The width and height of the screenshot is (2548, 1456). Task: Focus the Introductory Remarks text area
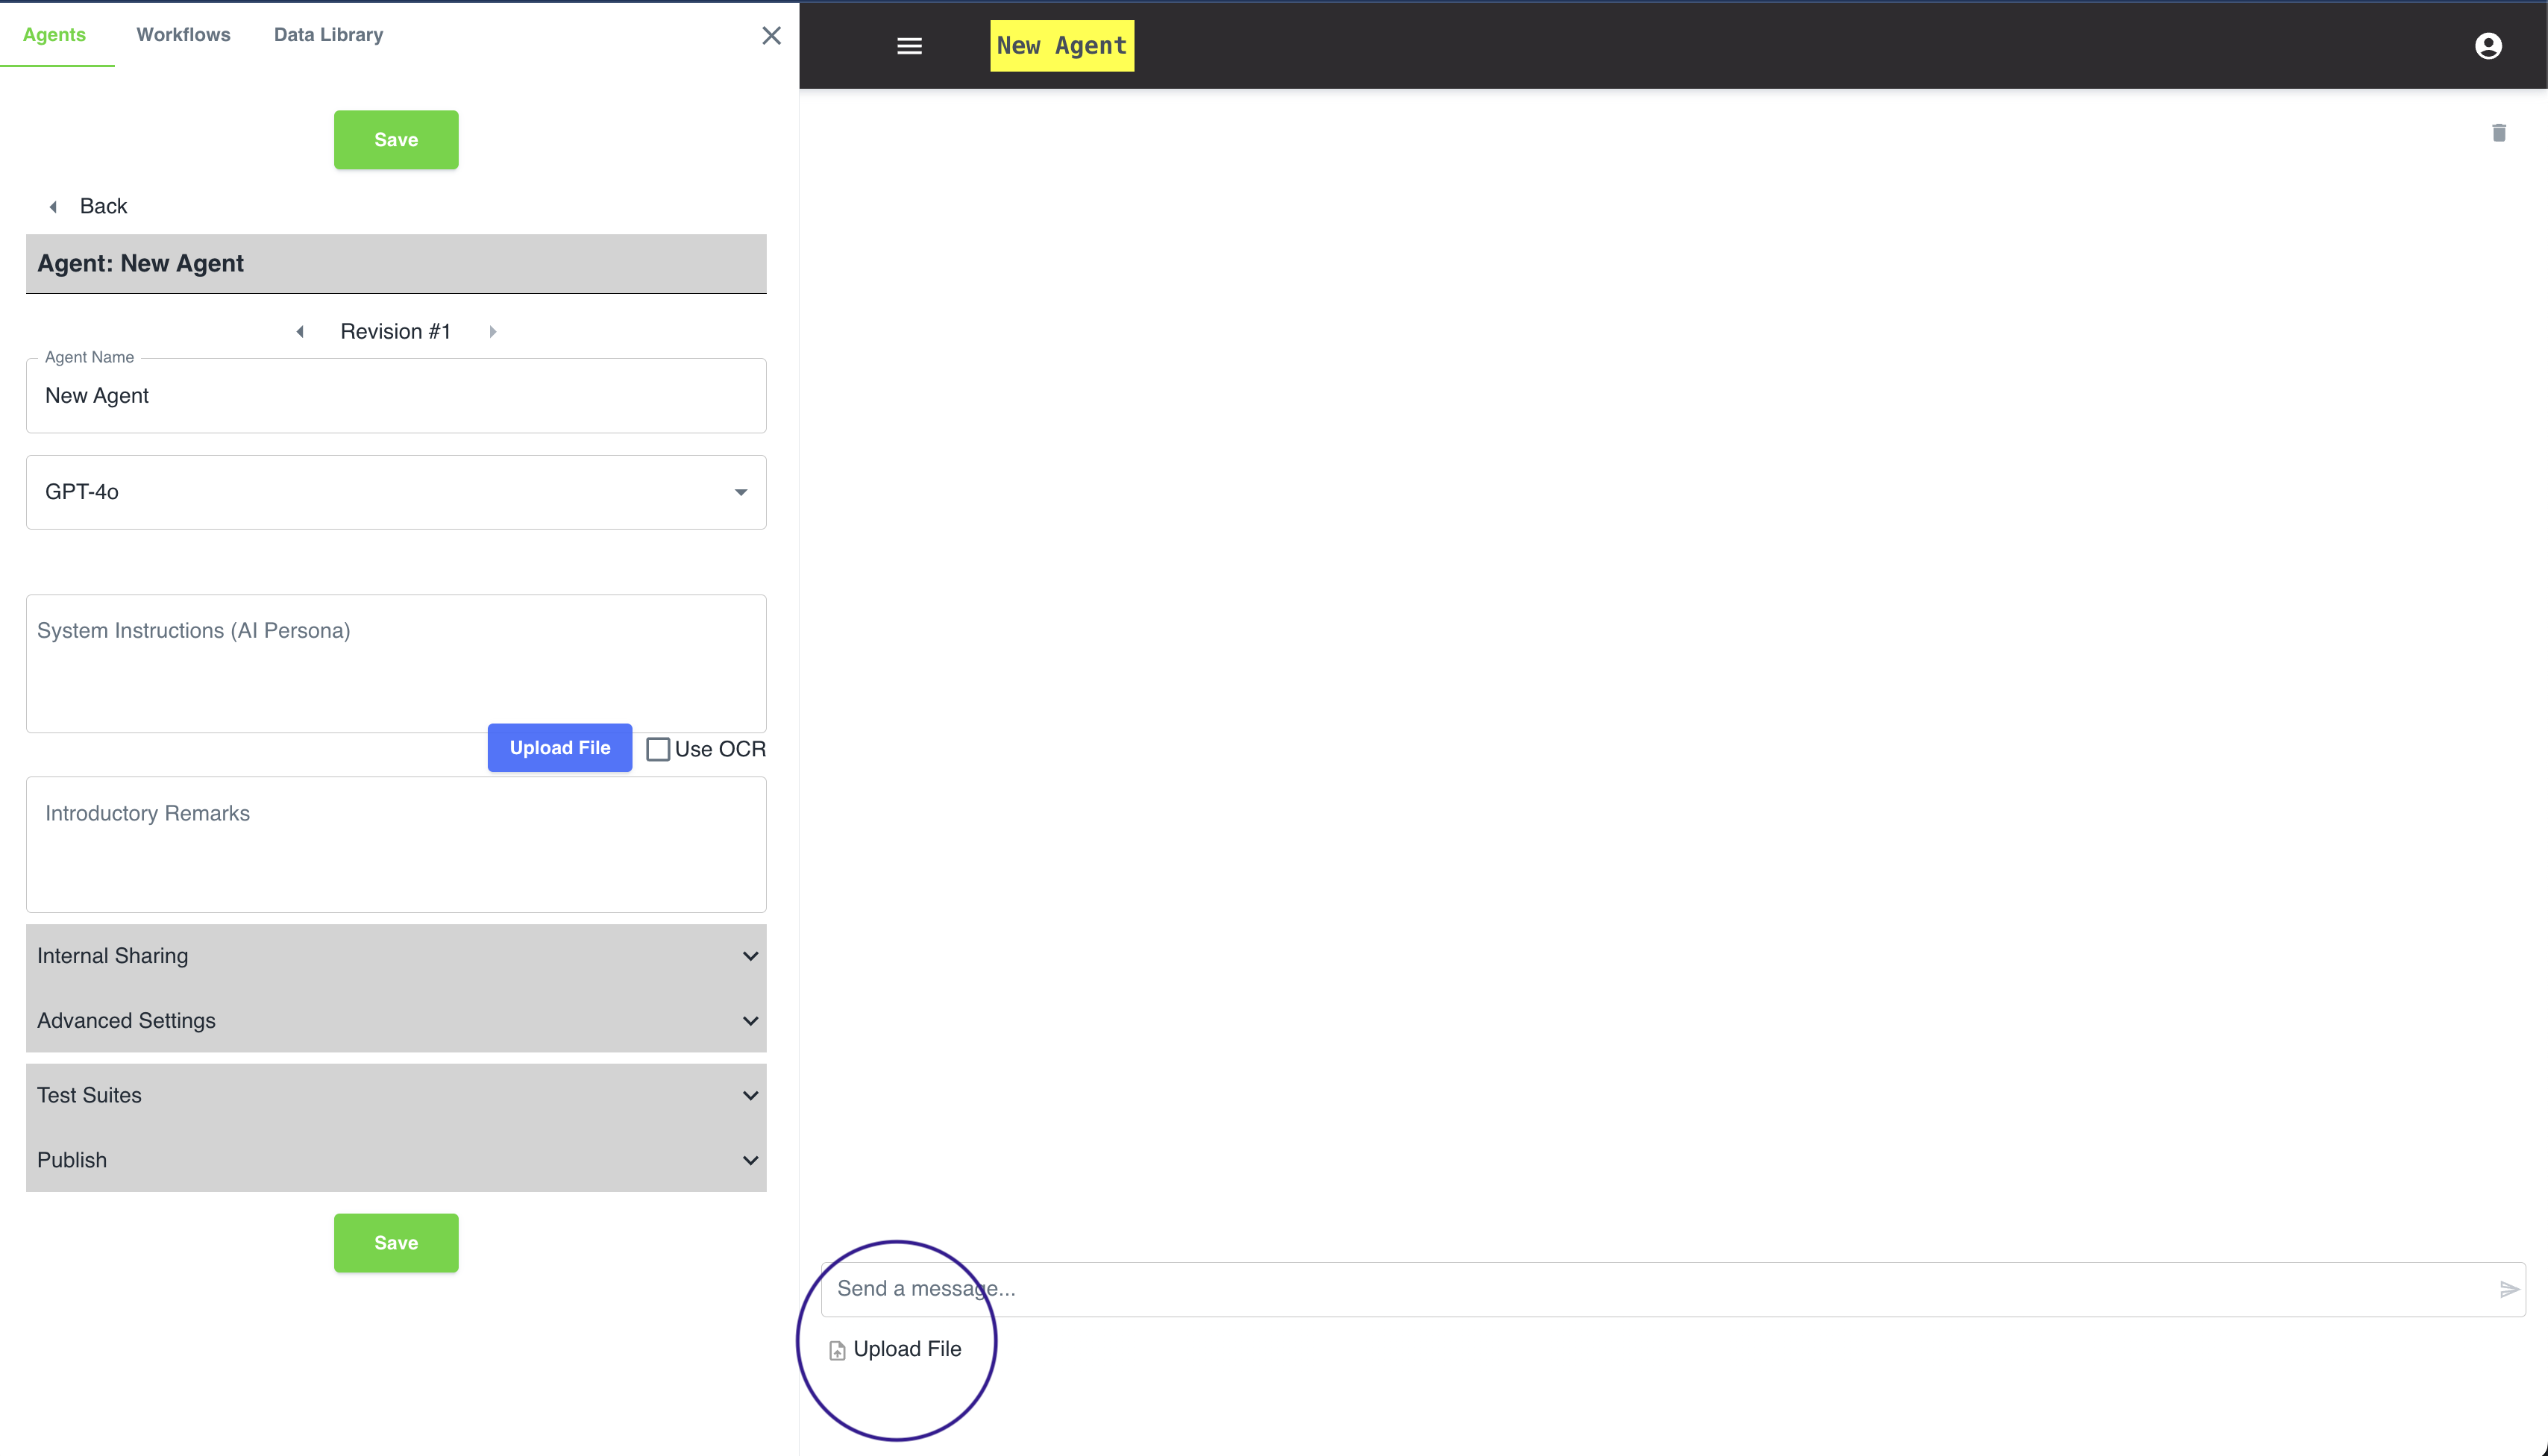pyautogui.click(x=396, y=845)
